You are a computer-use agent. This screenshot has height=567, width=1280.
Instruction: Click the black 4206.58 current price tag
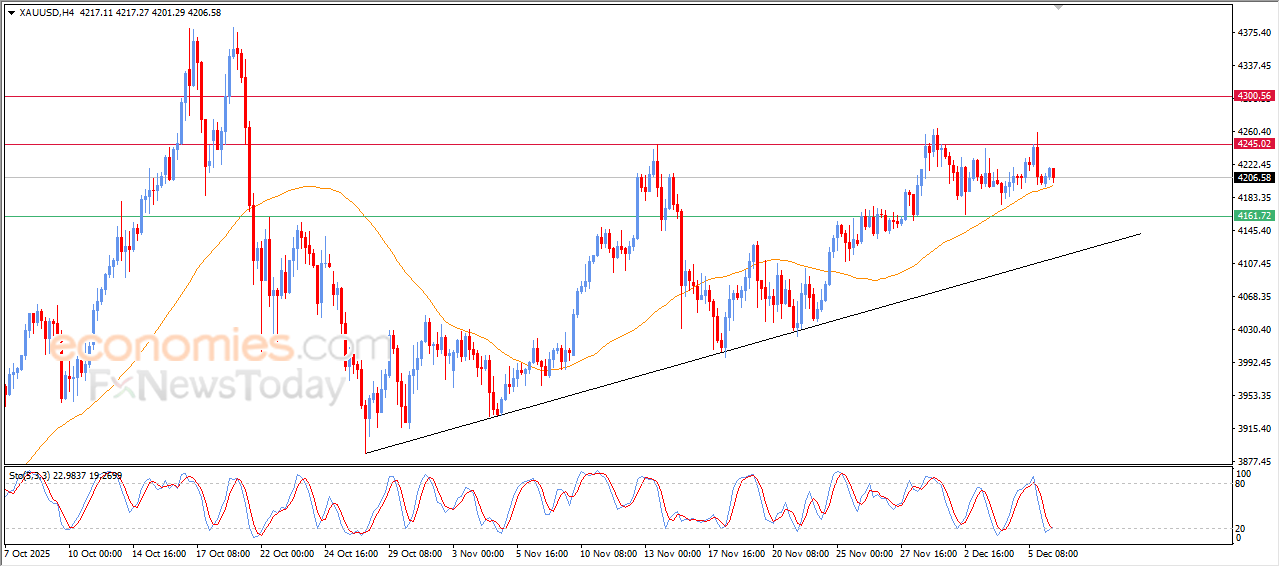1254,178
